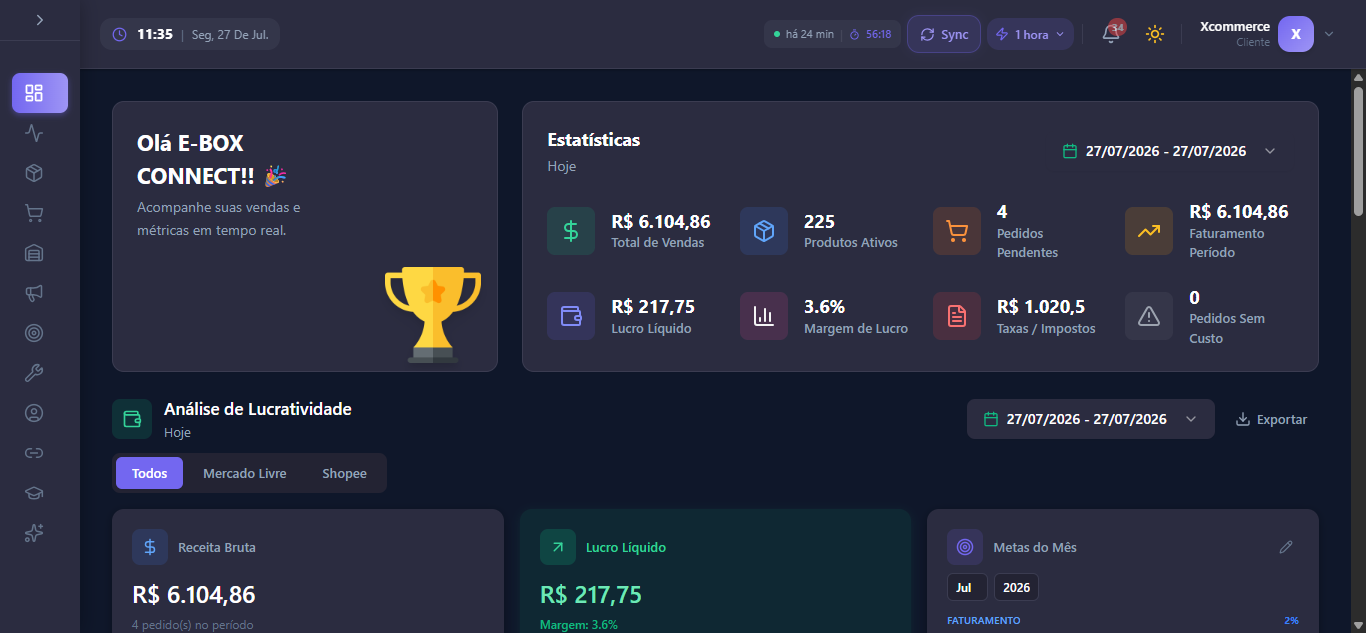Click the Exportar button
1366x633 pixels.
coord(1271,419)
